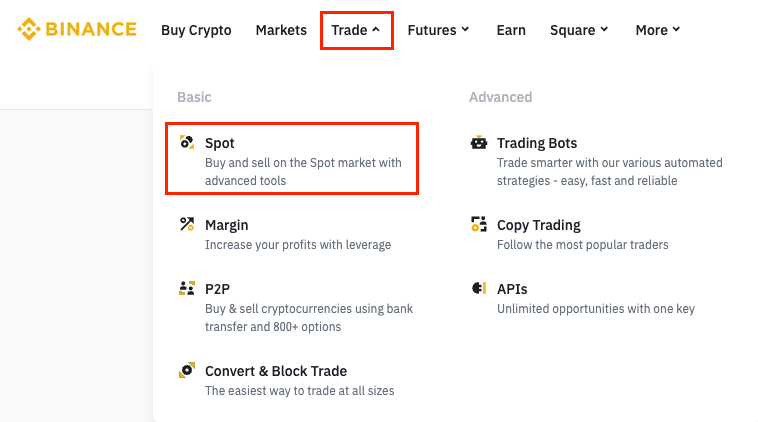The image size is (758, 422).
Task: Open the Earn page
Action: point(511,30)
